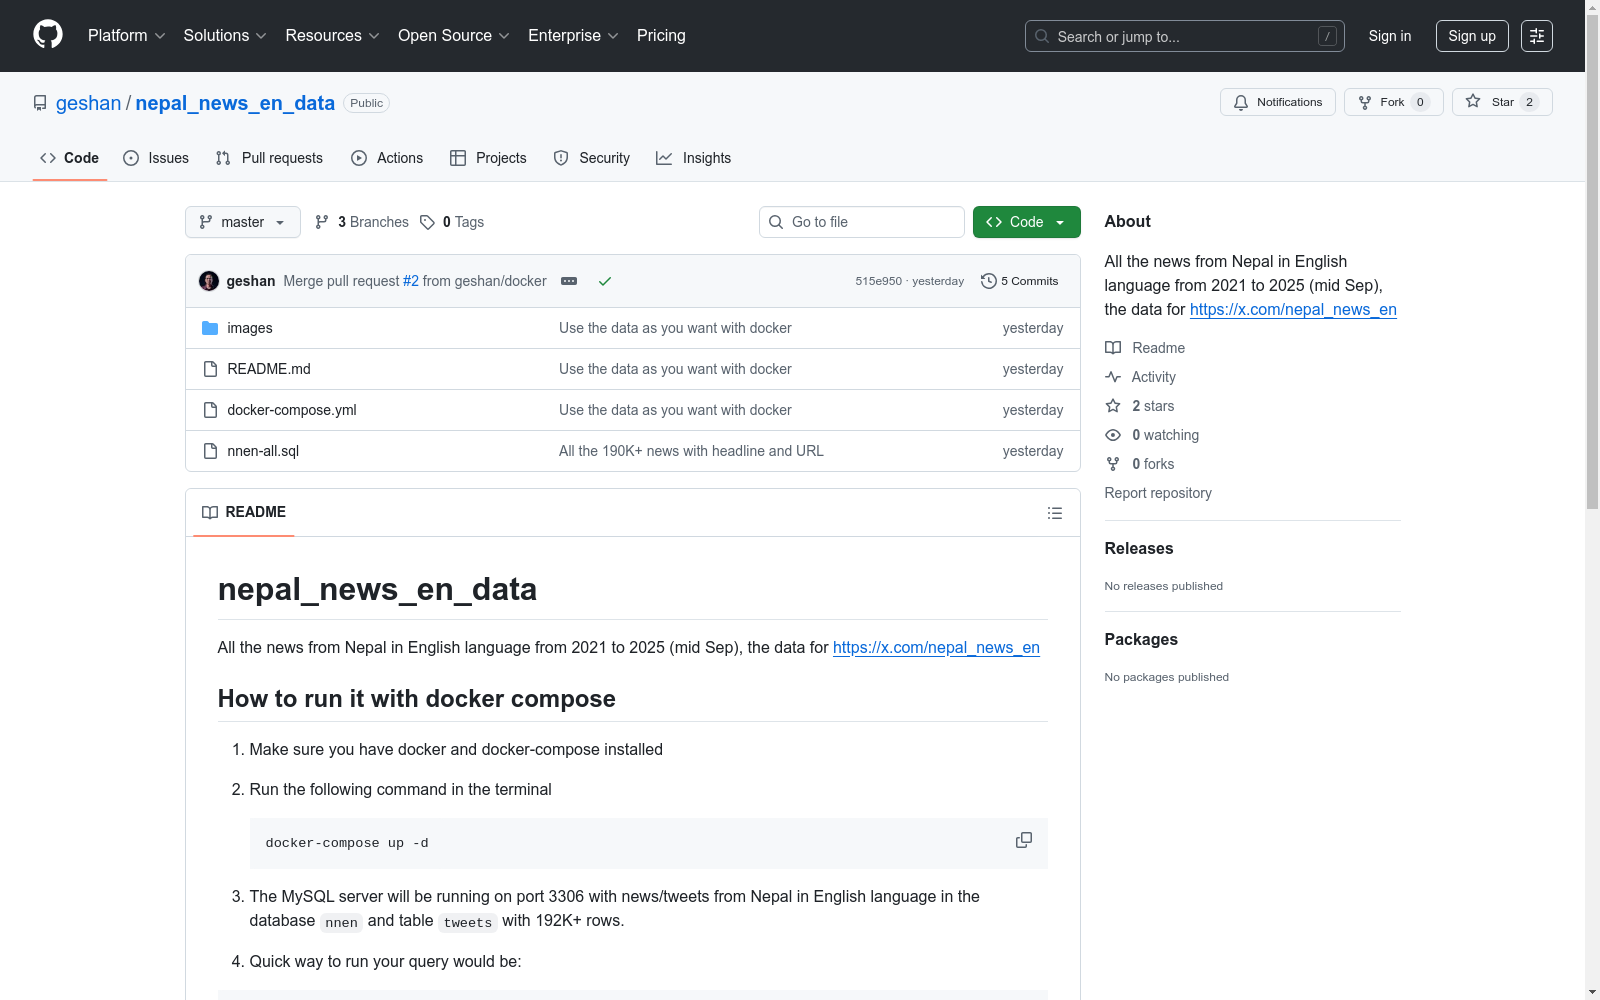Open pull request #2 link
This screenshot has height=1000, width=1600.
[x=411, y=281]
